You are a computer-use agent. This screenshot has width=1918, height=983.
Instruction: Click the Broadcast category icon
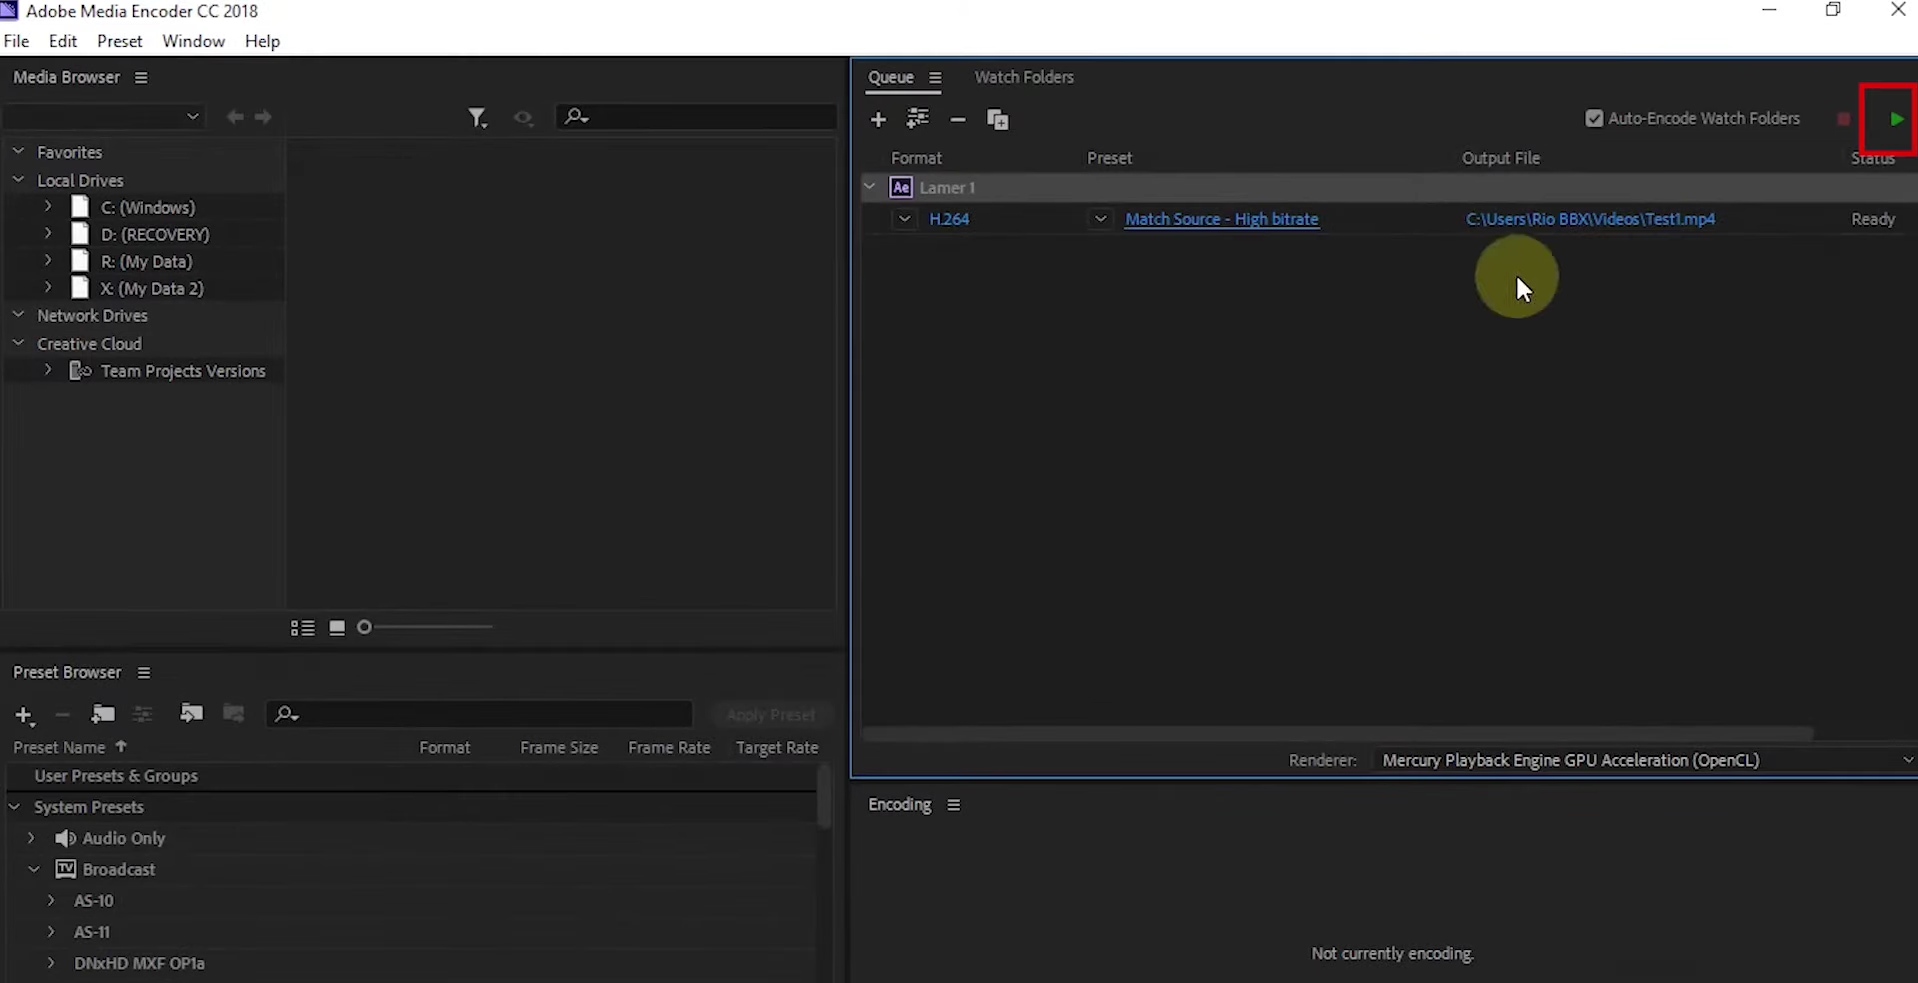[65, 869]
